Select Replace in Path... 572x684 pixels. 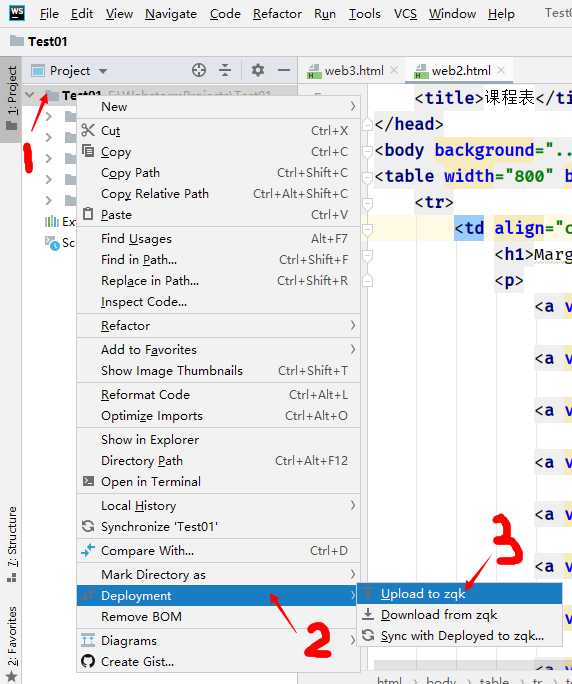click(x=218, y=280)
